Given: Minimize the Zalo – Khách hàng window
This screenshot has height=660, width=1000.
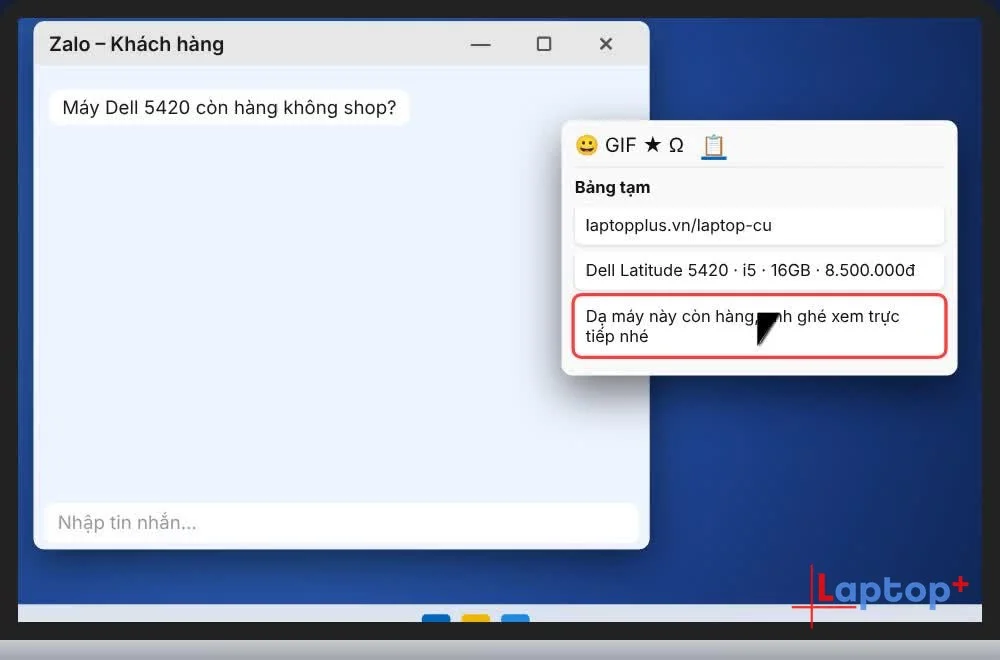Looking at the screenshot, I should coord(480,44).
